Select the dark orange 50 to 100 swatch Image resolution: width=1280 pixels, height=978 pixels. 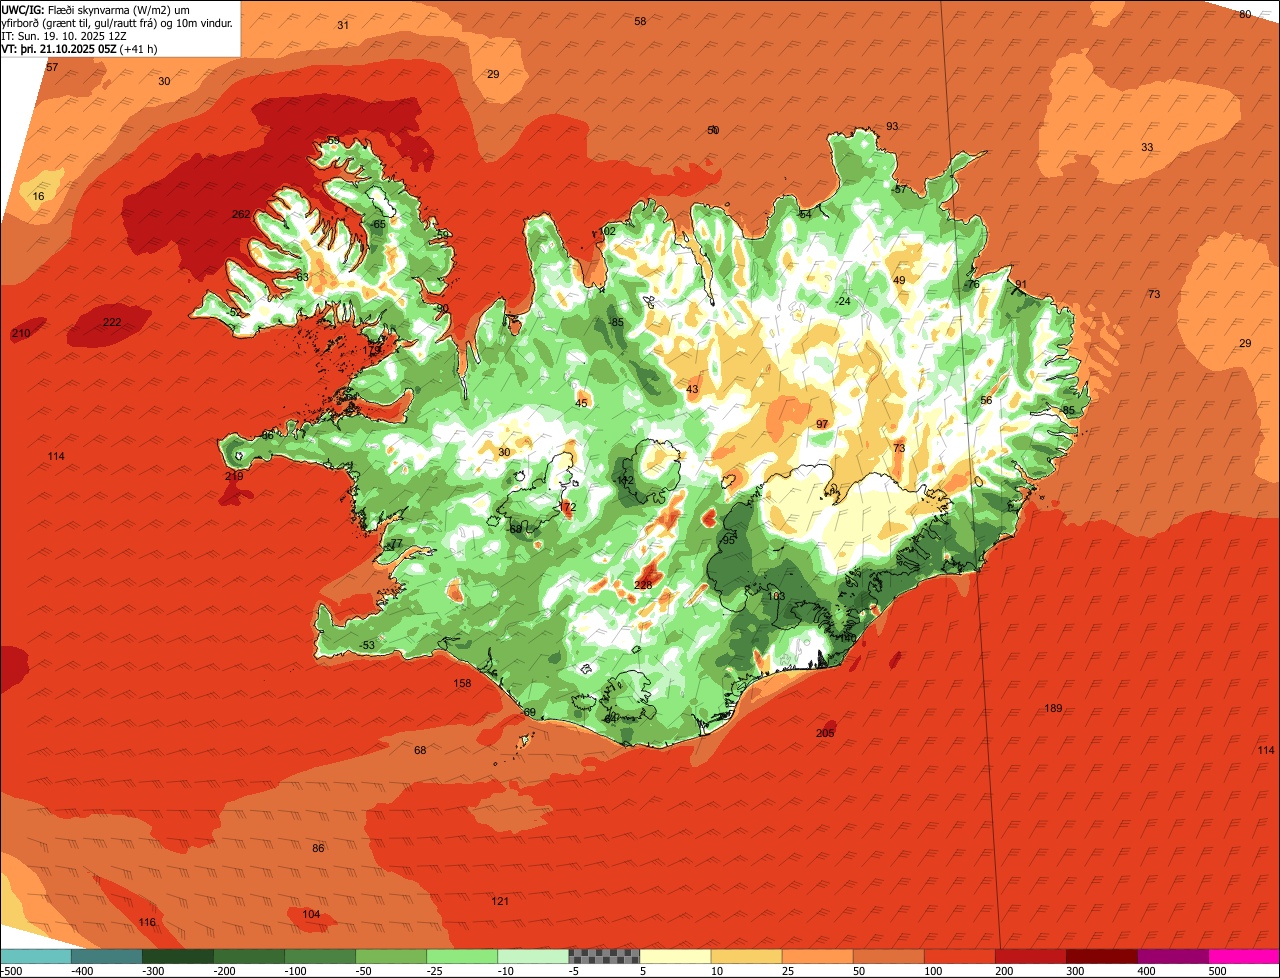point(888,956)
